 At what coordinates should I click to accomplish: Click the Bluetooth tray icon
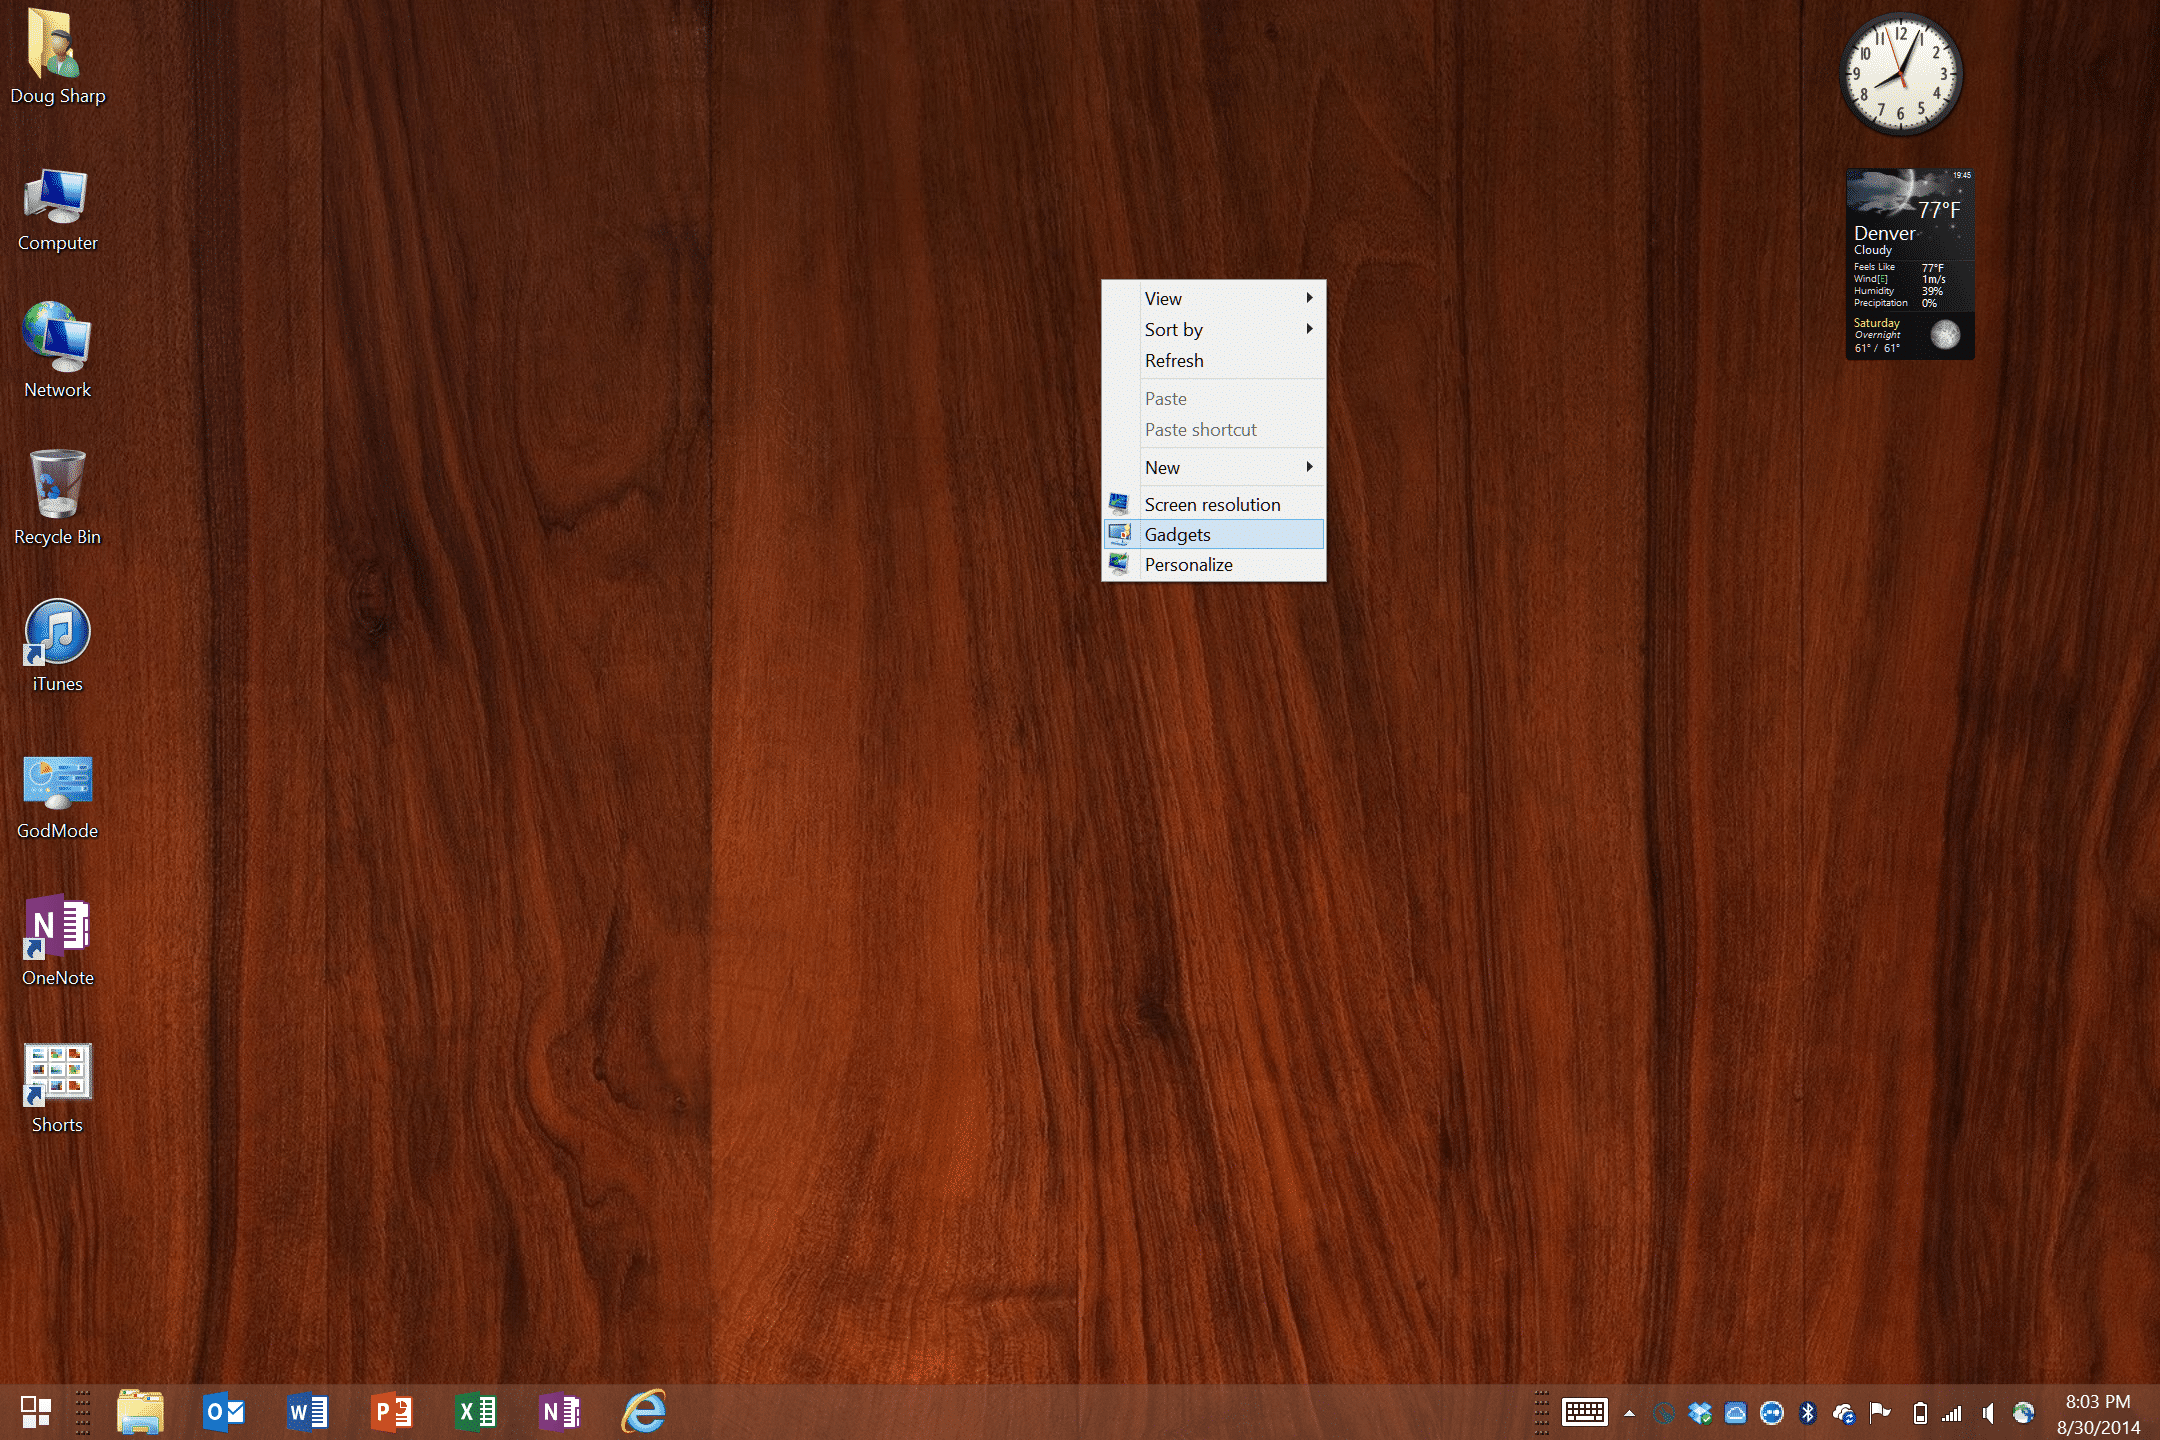click(x=1808, y=1413)
